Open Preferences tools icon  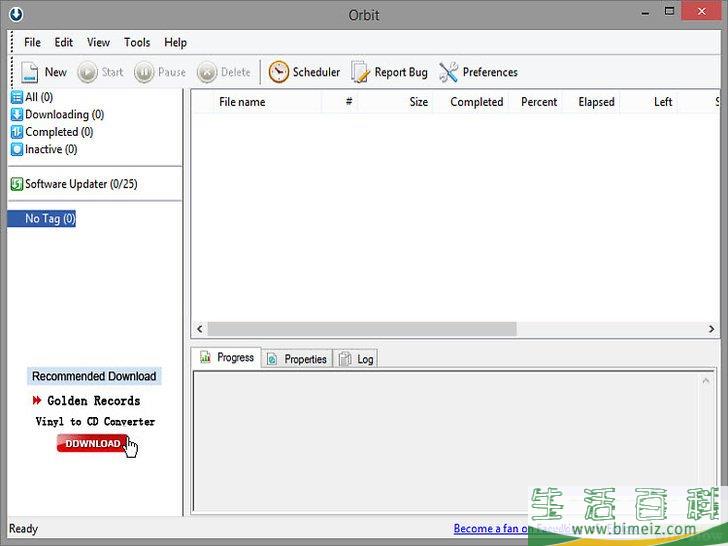pyautogui.click(x=448, y=72)
